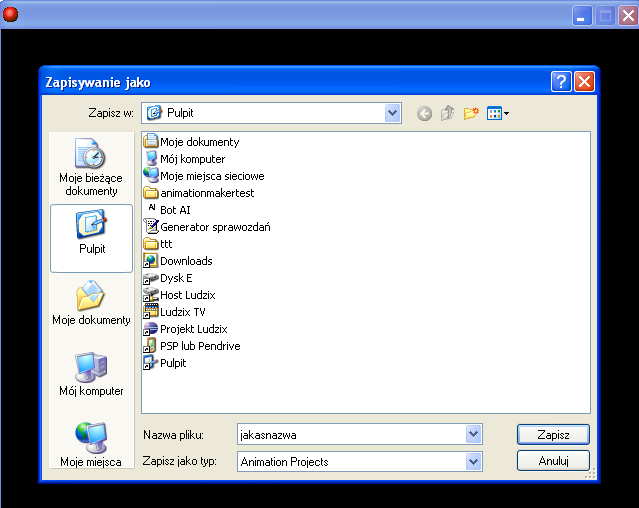639x508 pixels.
Task: Select the Generator sprawozdań item
Action: (x=214, y=227)
